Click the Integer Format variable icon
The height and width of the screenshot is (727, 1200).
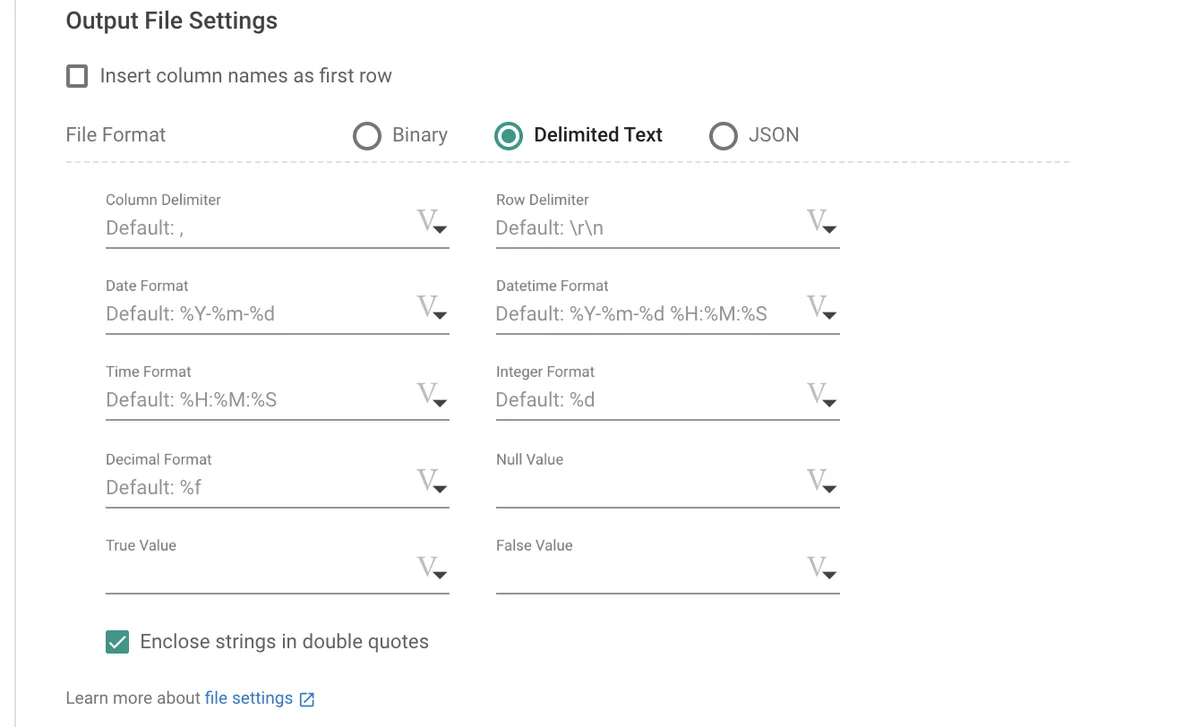[x=821, y=394]
